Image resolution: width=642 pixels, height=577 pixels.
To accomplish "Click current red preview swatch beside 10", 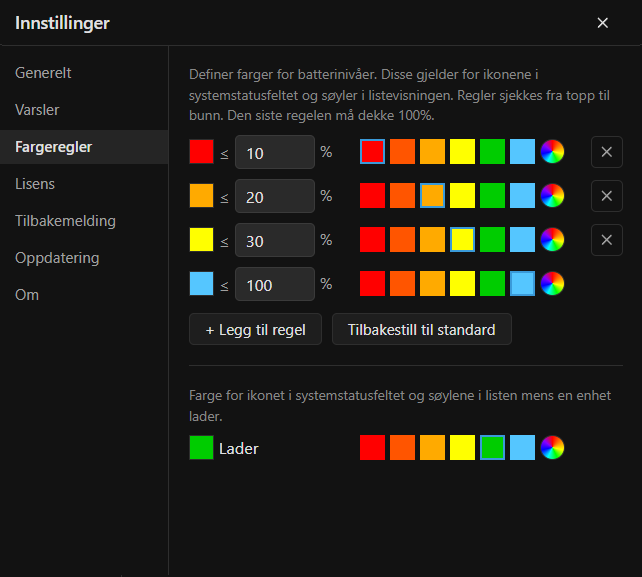I will pos(201,152).
